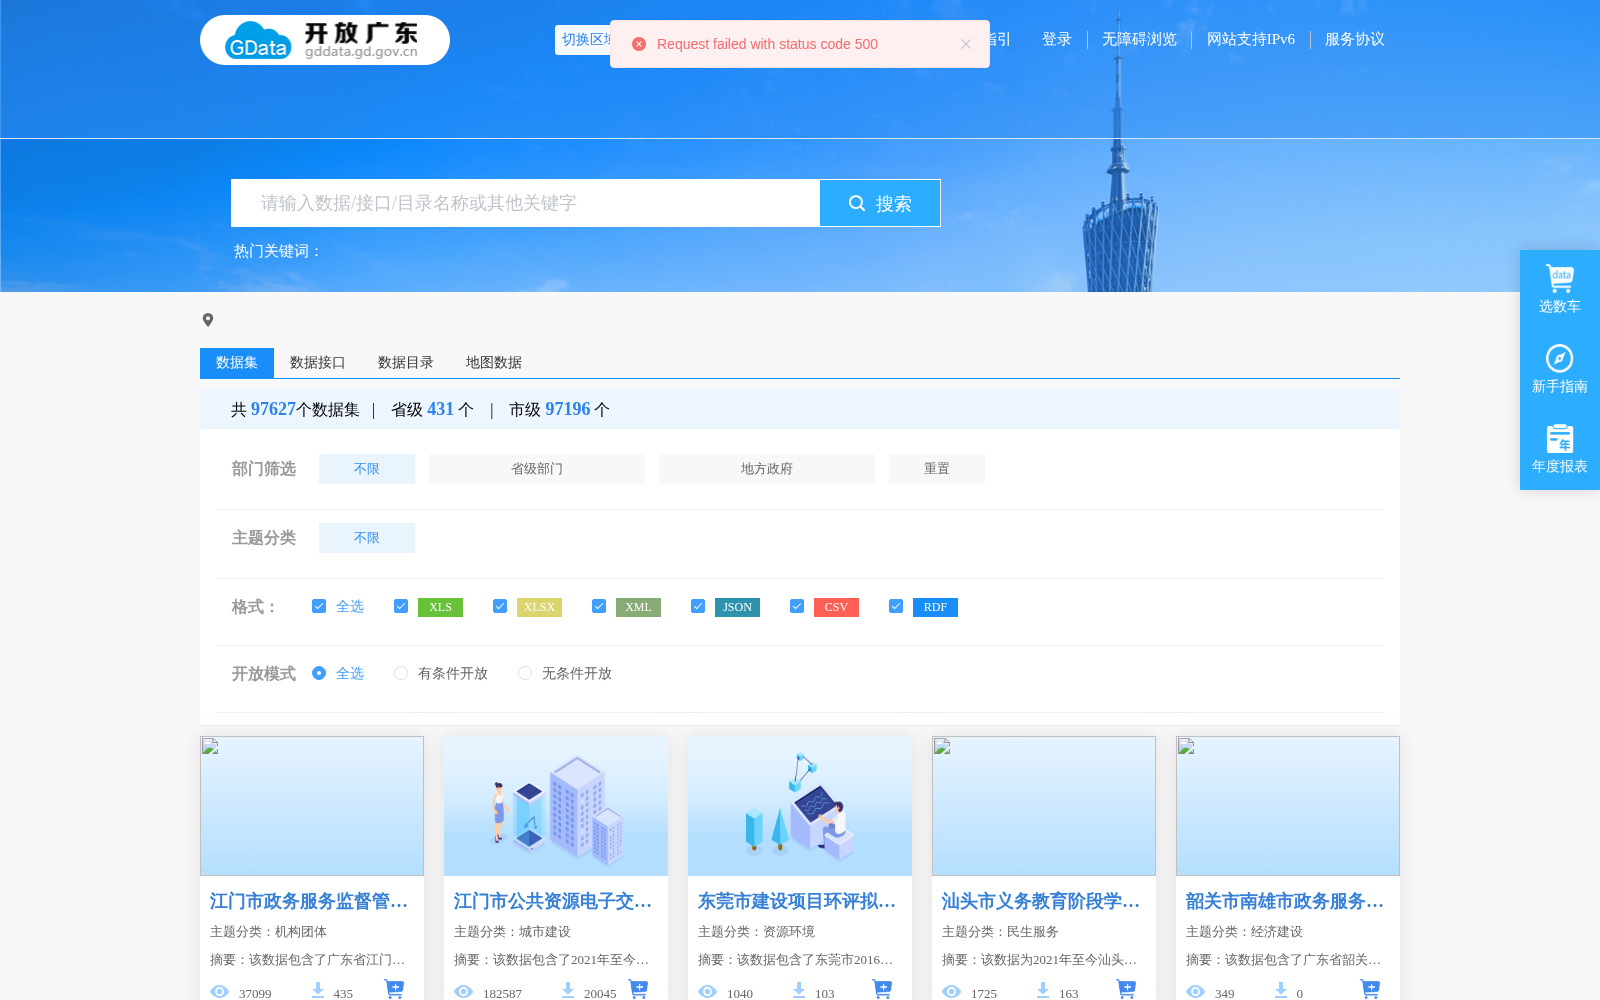Image resolution: width=1600 pixels, height=1000 pixels.
Task: Add 江门市公共资源电子交 dataset to cart
Action: click(x=638, y=989)
